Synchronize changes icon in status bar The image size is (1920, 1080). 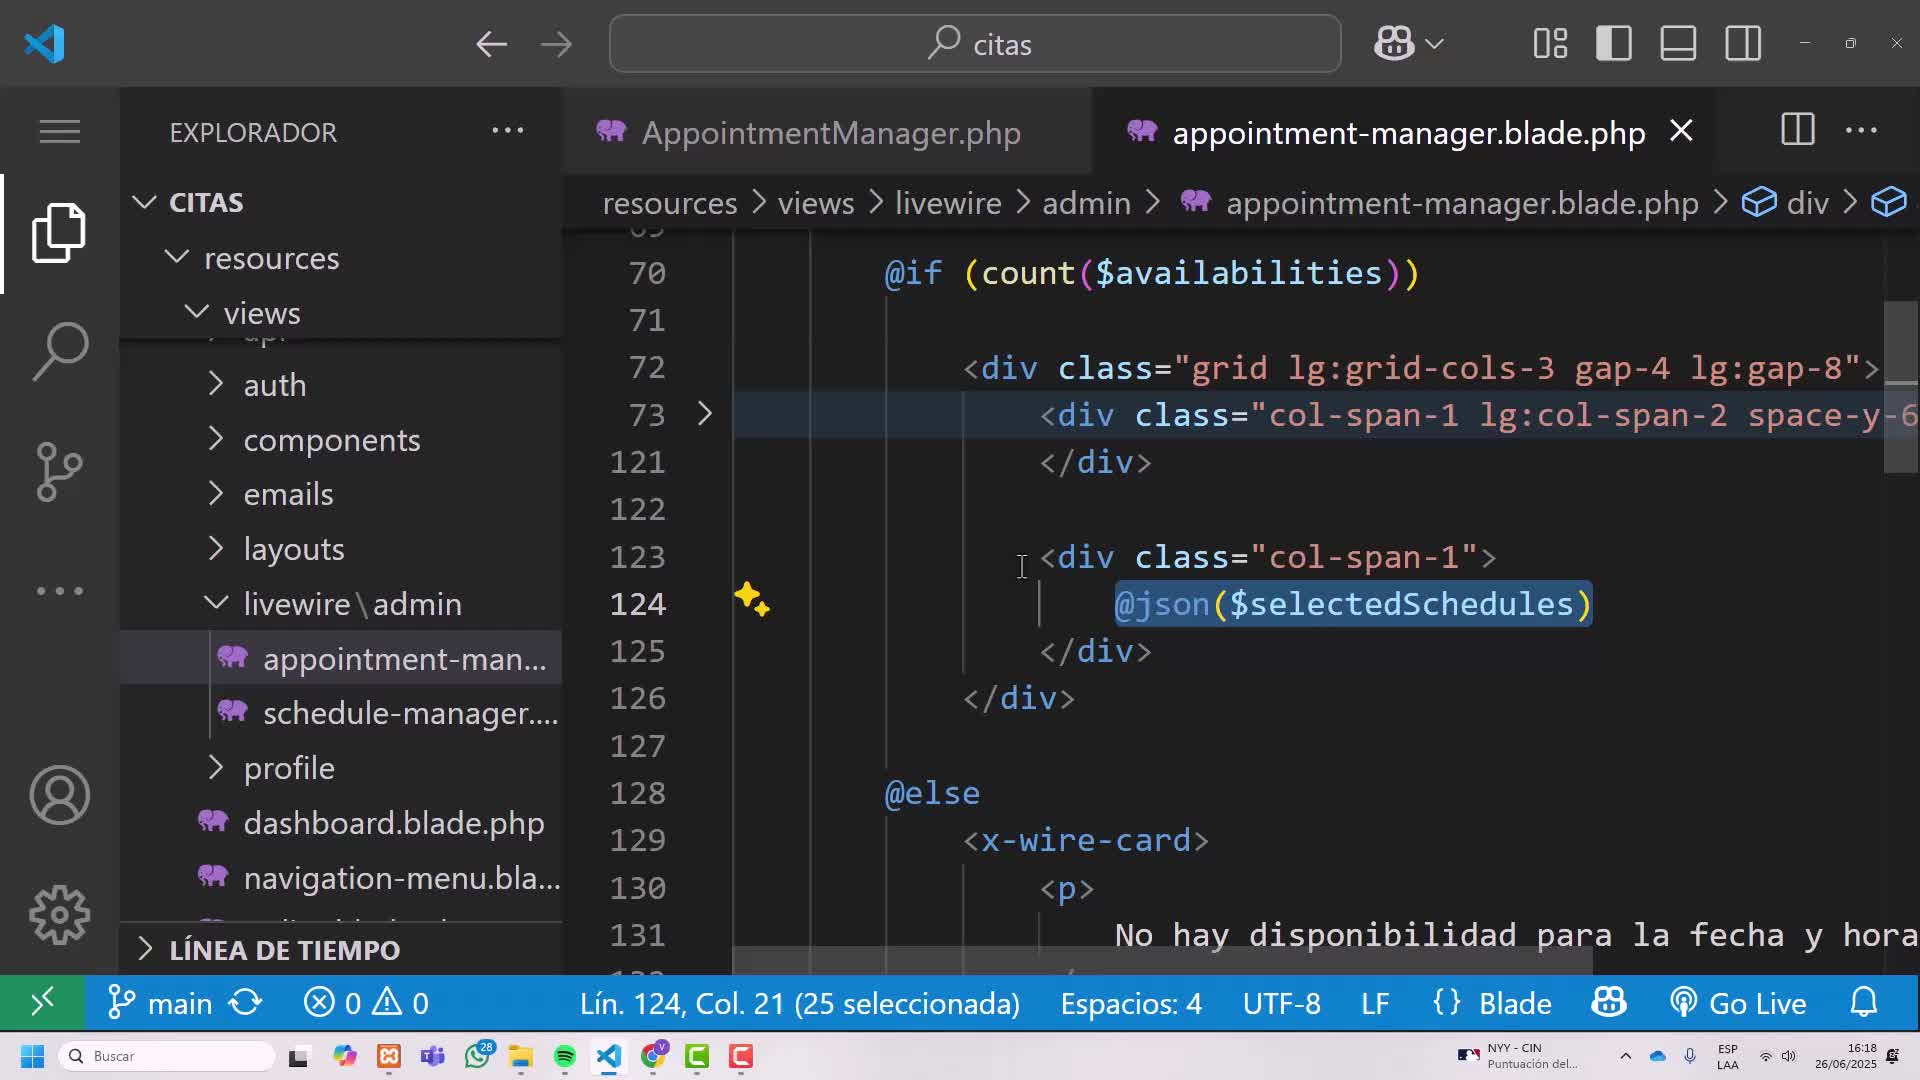tap(246, 1002)
